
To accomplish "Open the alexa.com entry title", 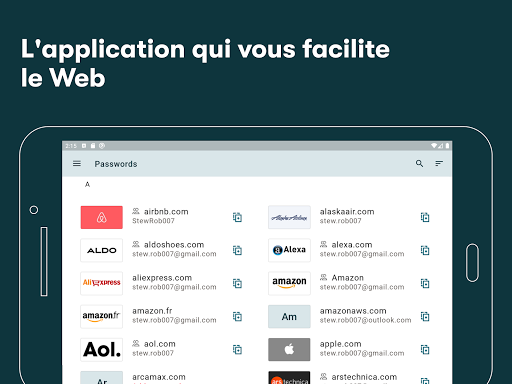I will [x=352, y=245].
